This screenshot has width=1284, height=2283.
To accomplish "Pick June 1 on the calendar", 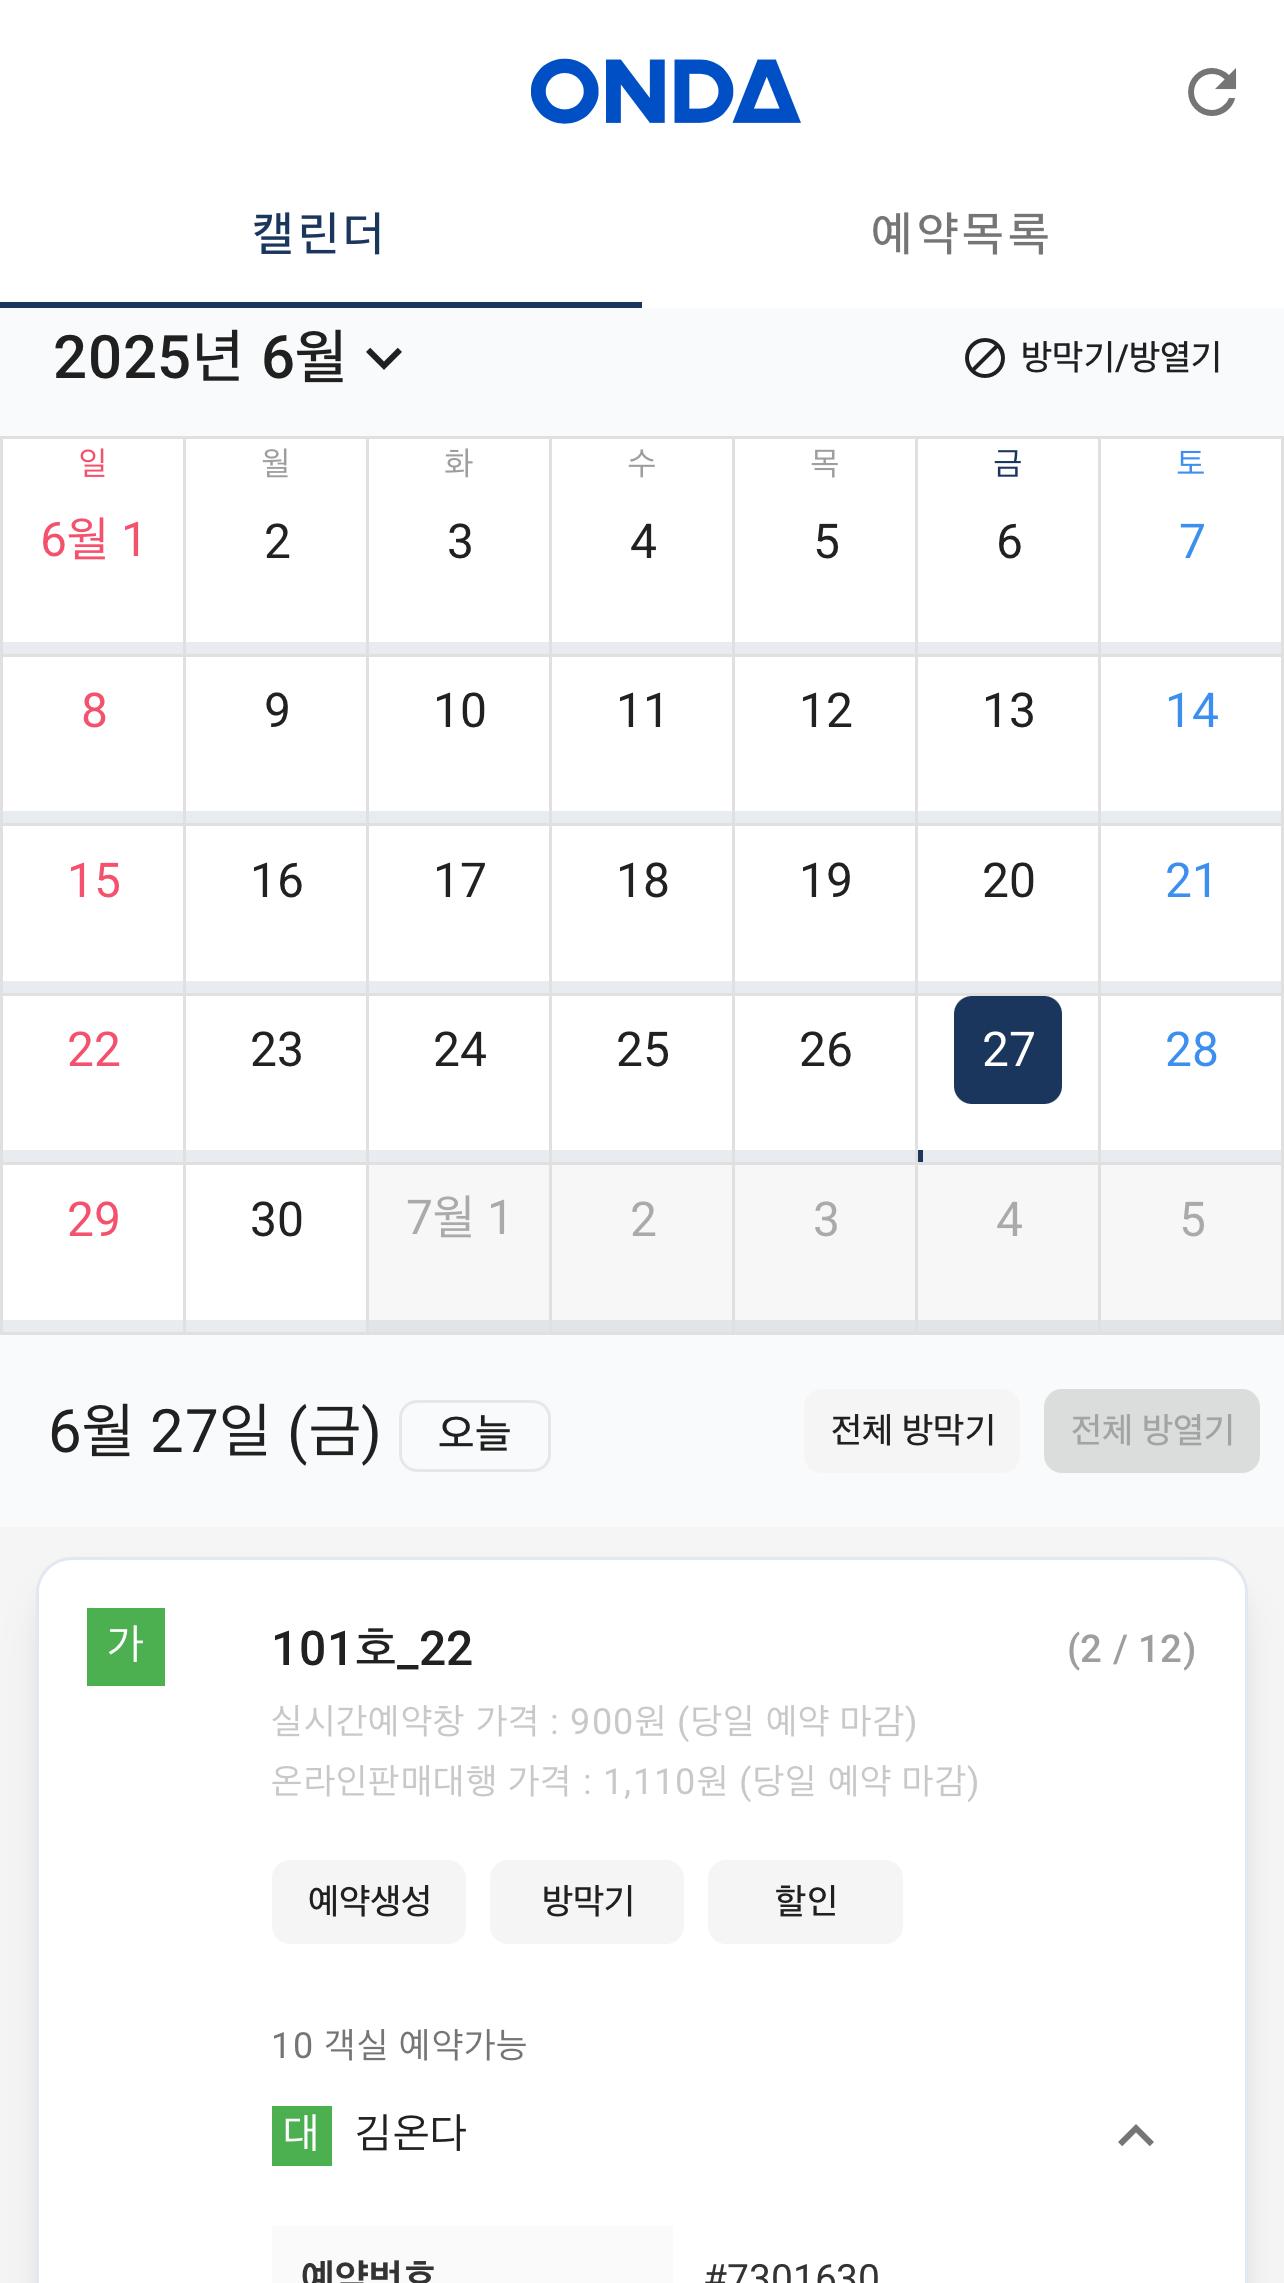I will tap(93, 541).
